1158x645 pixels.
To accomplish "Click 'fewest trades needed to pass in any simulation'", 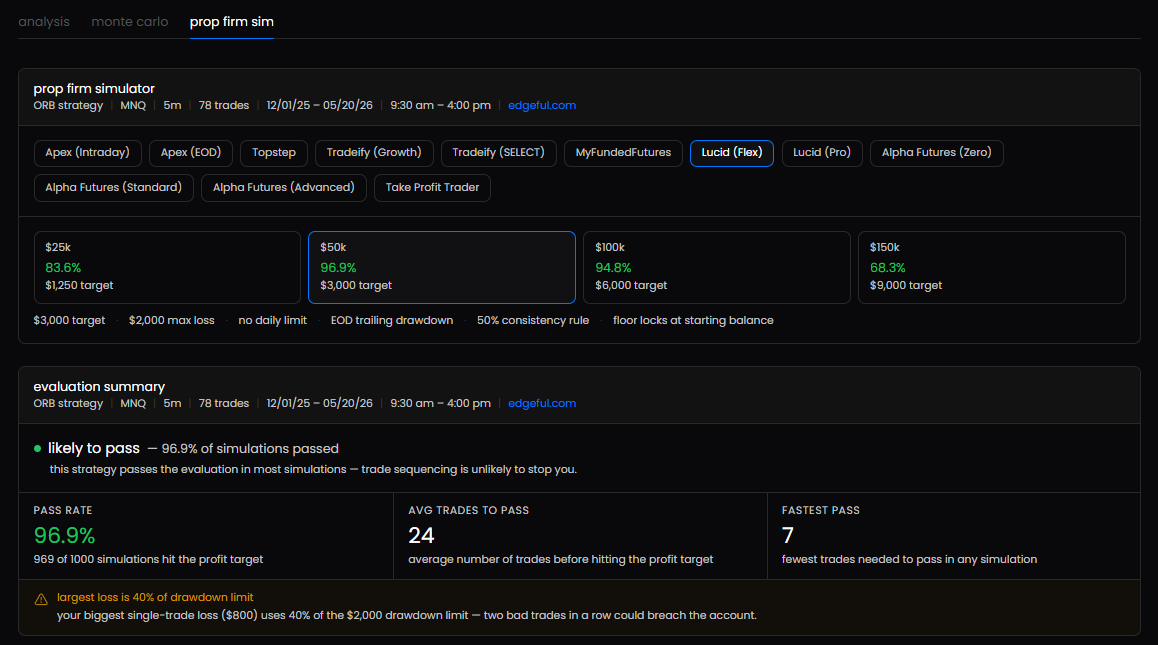I will (909, 559).
